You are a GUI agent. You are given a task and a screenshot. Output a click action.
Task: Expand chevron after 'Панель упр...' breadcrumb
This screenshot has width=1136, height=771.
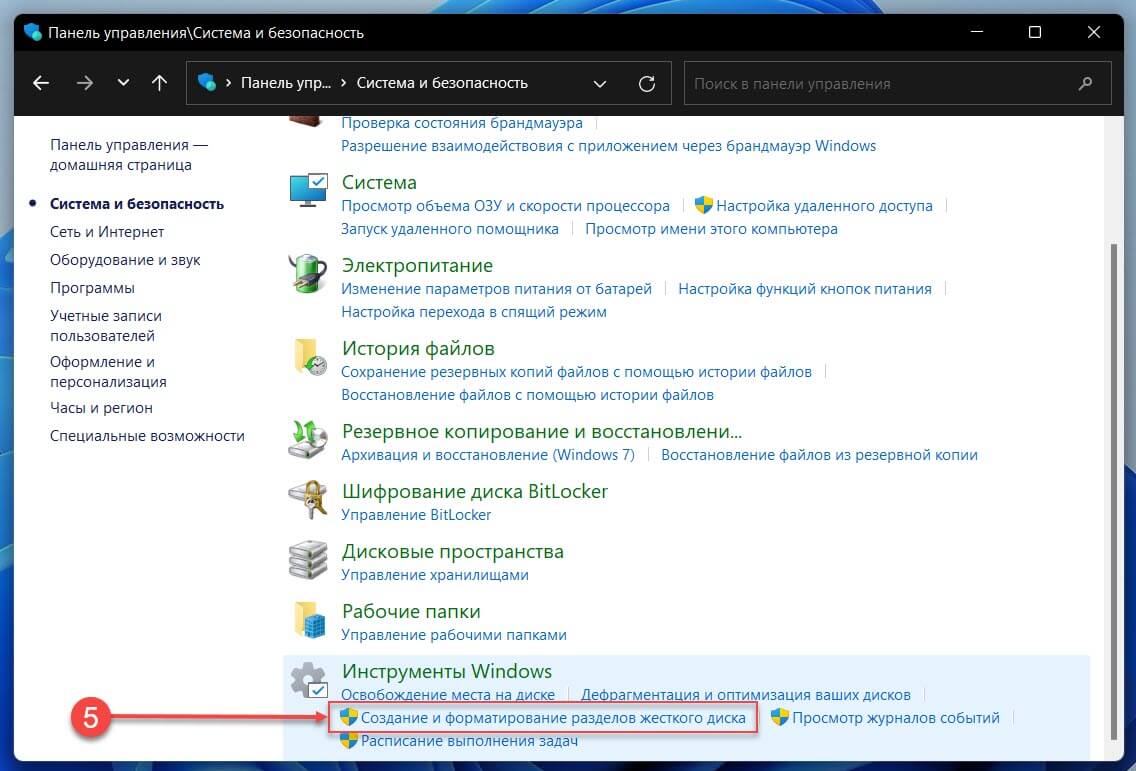(x=343, y=83)
